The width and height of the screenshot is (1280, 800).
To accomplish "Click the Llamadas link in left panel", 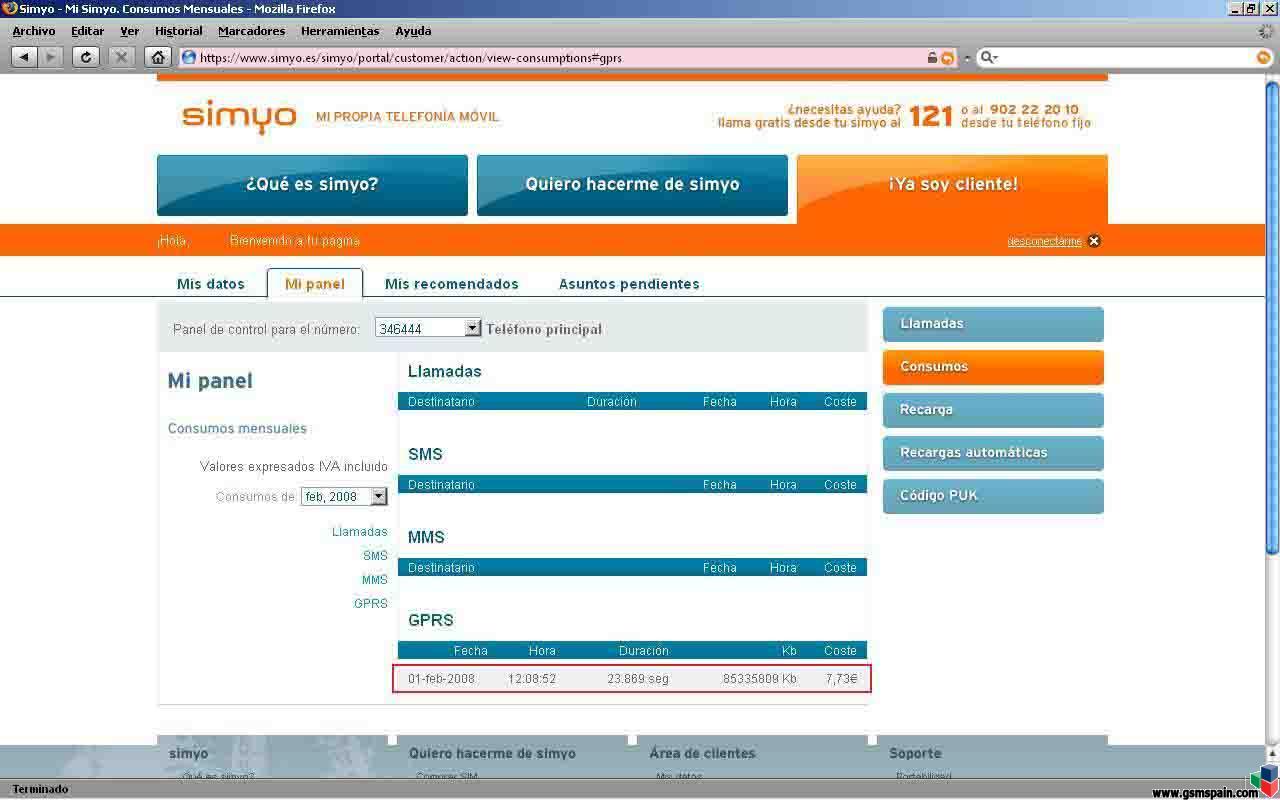I will 360,532.
